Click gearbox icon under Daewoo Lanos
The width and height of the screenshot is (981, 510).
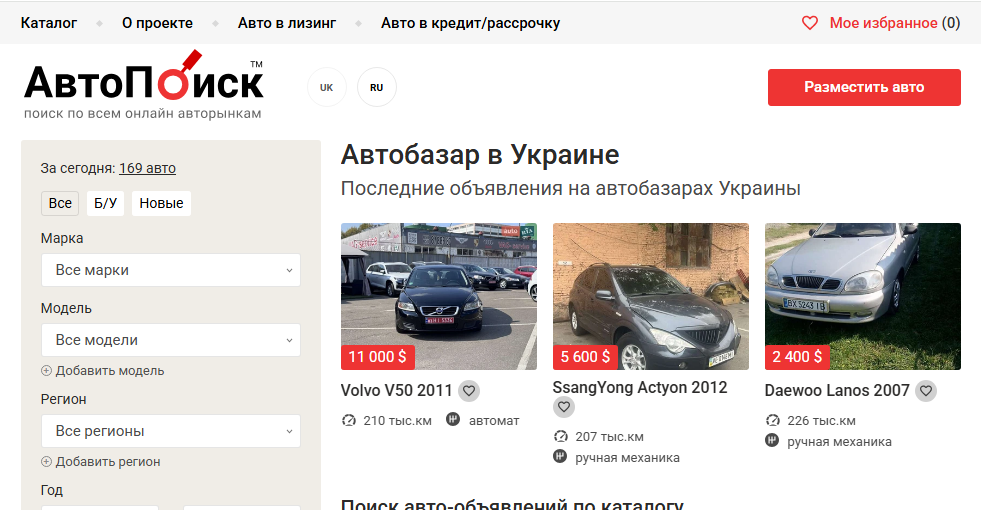tap(772, 441)
